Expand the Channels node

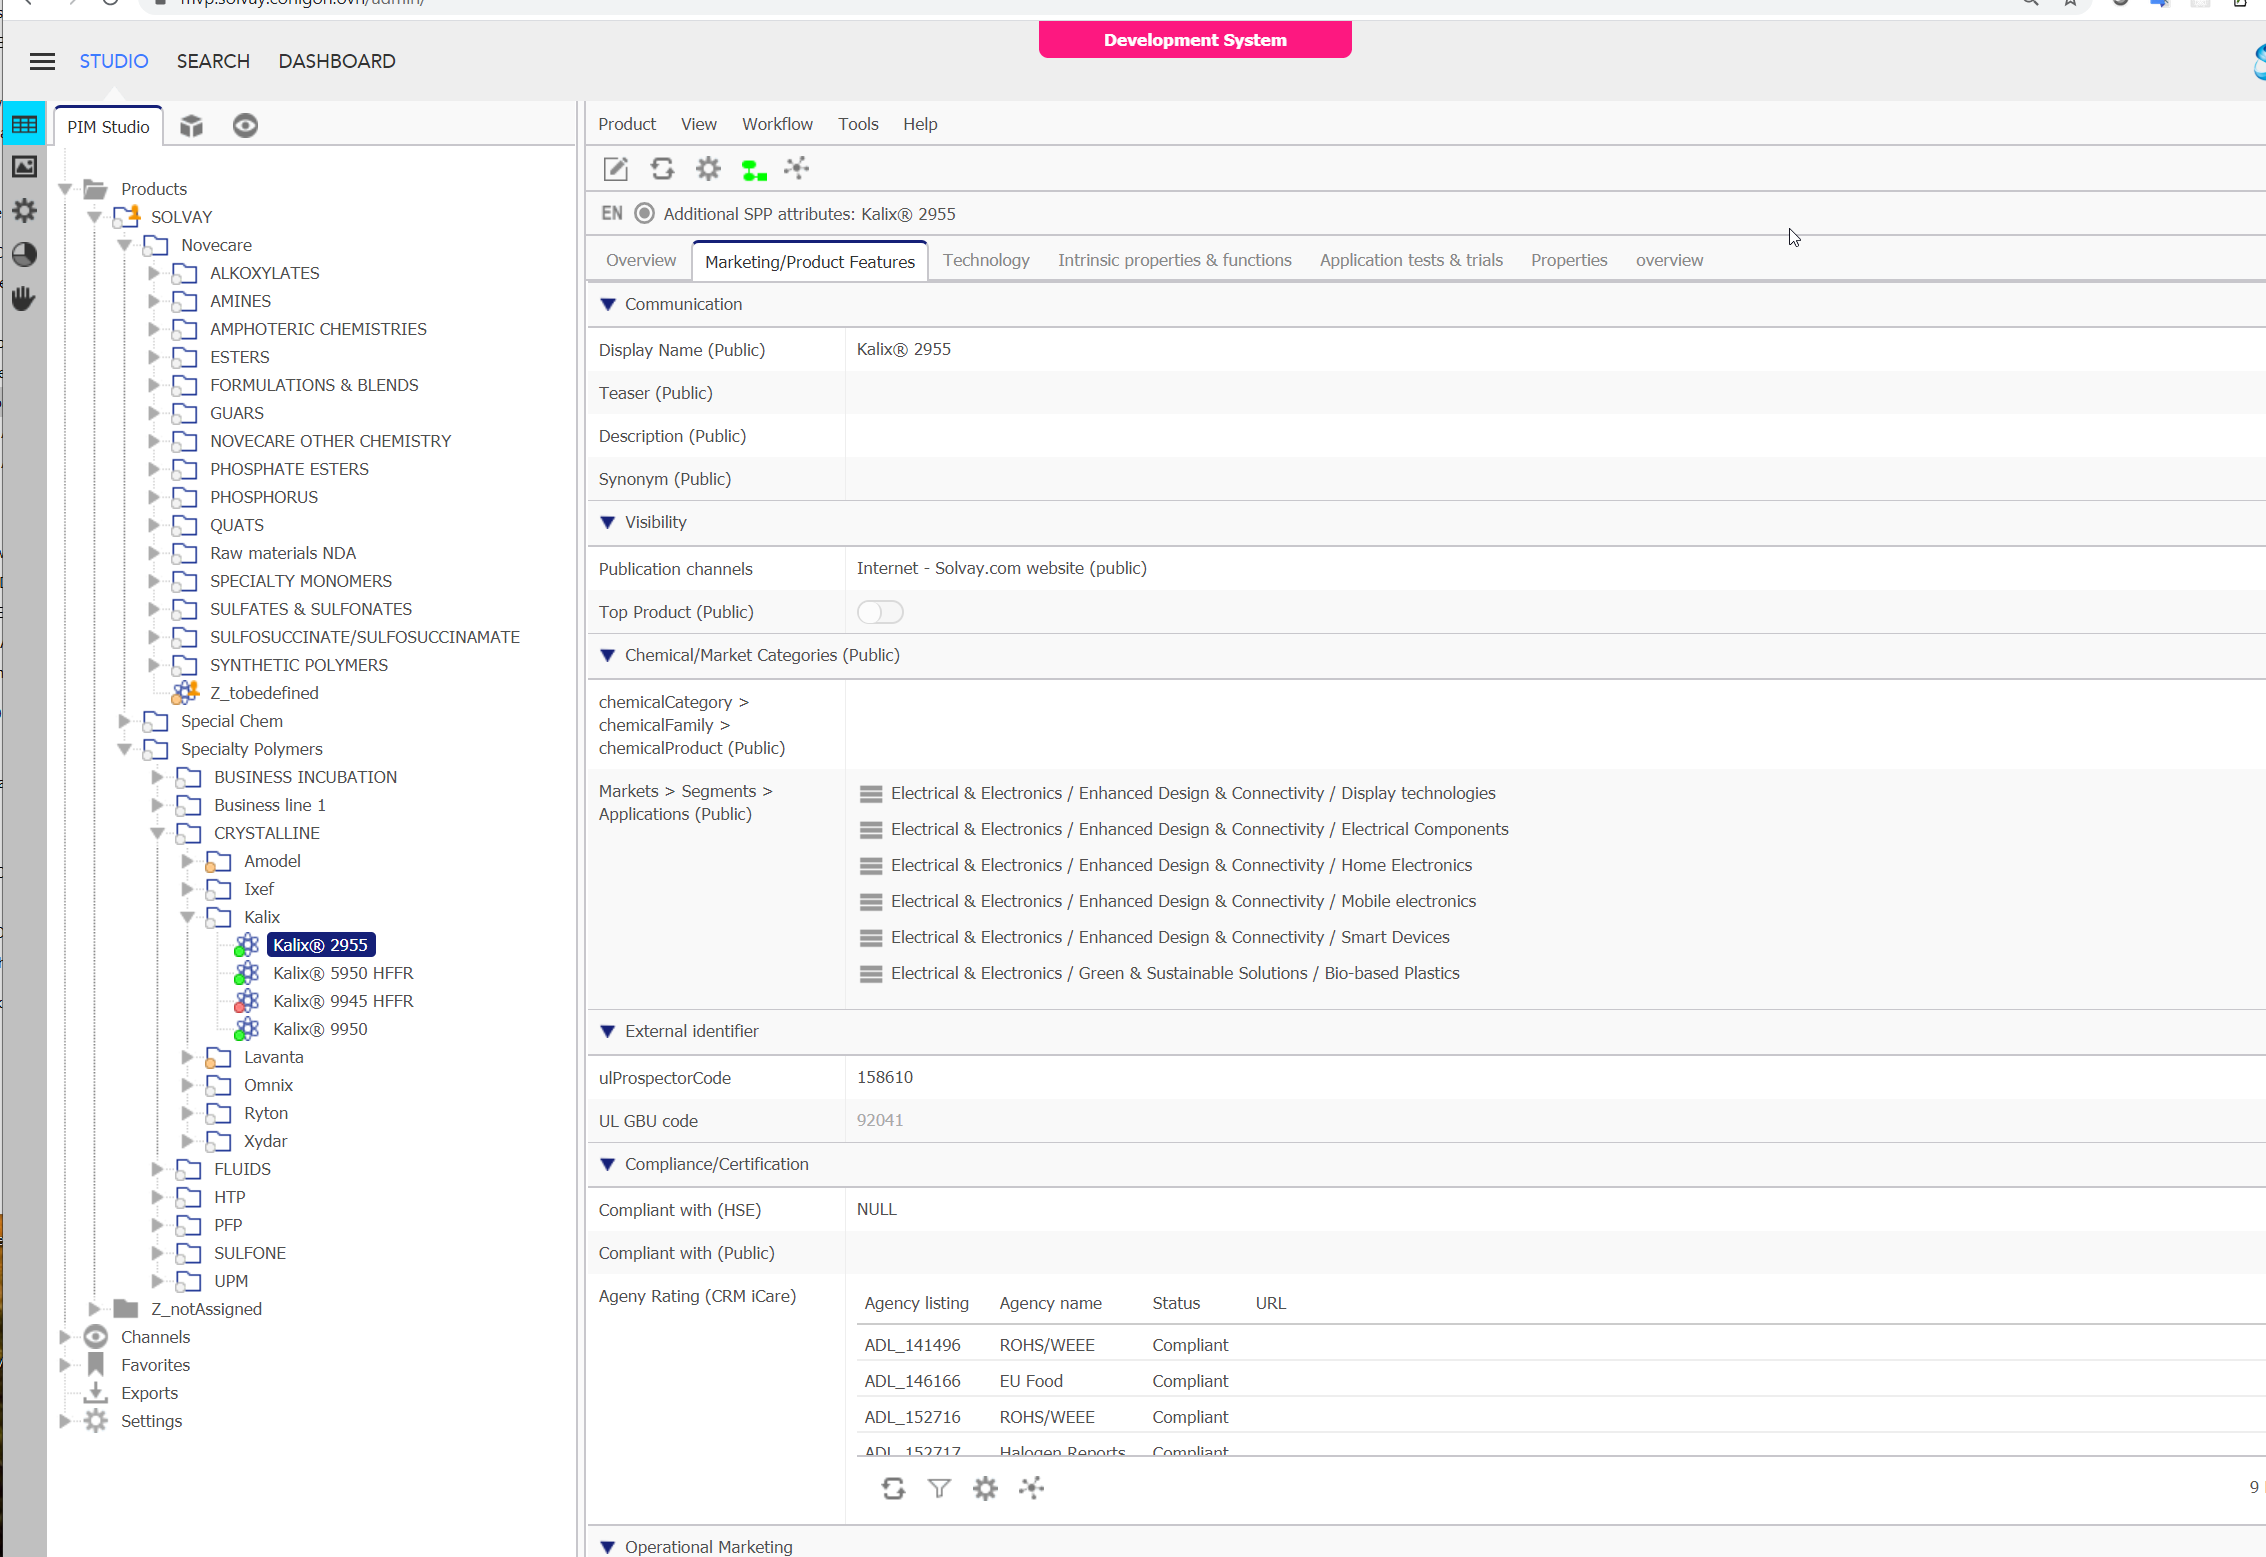[x=65, y=1337]
